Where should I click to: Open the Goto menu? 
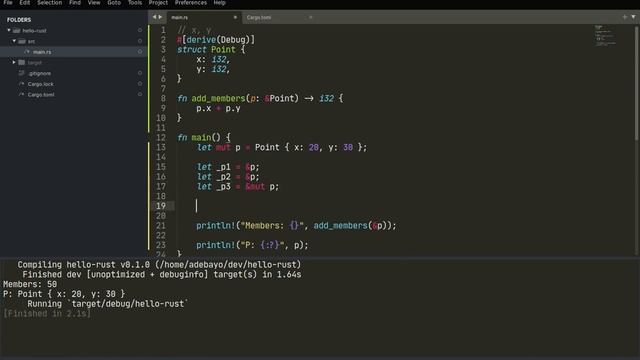[x=114, y=2]
